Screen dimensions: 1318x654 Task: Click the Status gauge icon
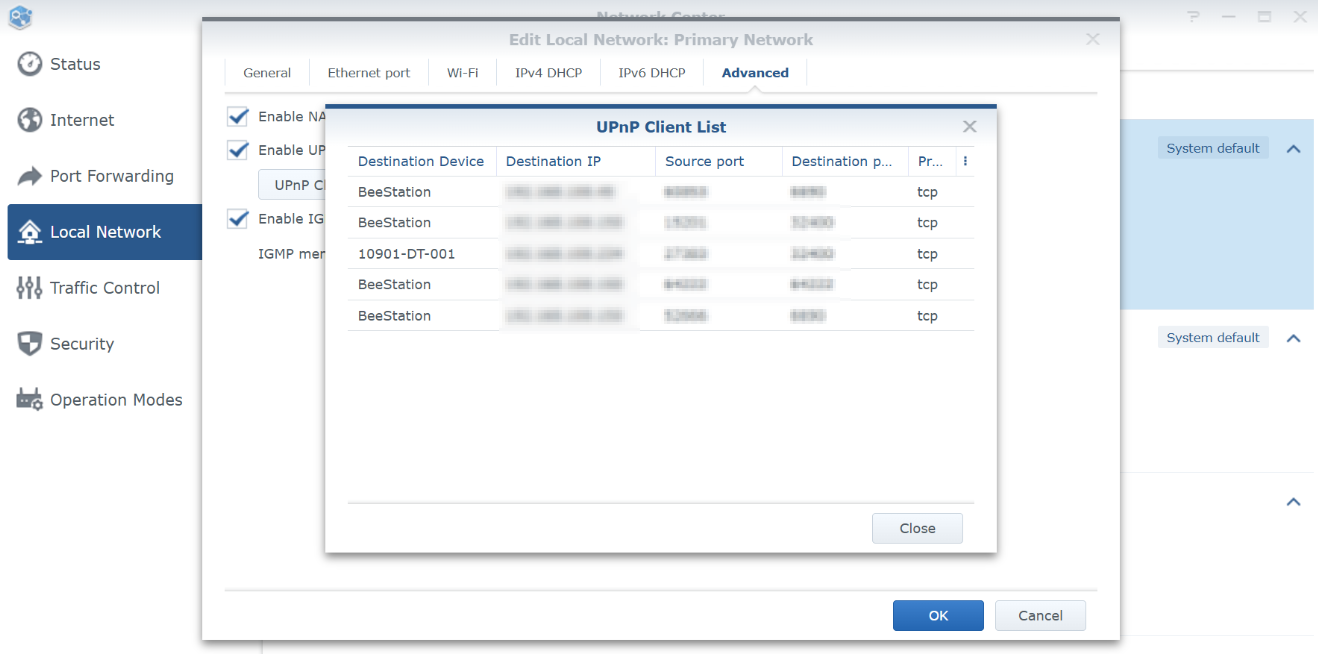(30, 64)
